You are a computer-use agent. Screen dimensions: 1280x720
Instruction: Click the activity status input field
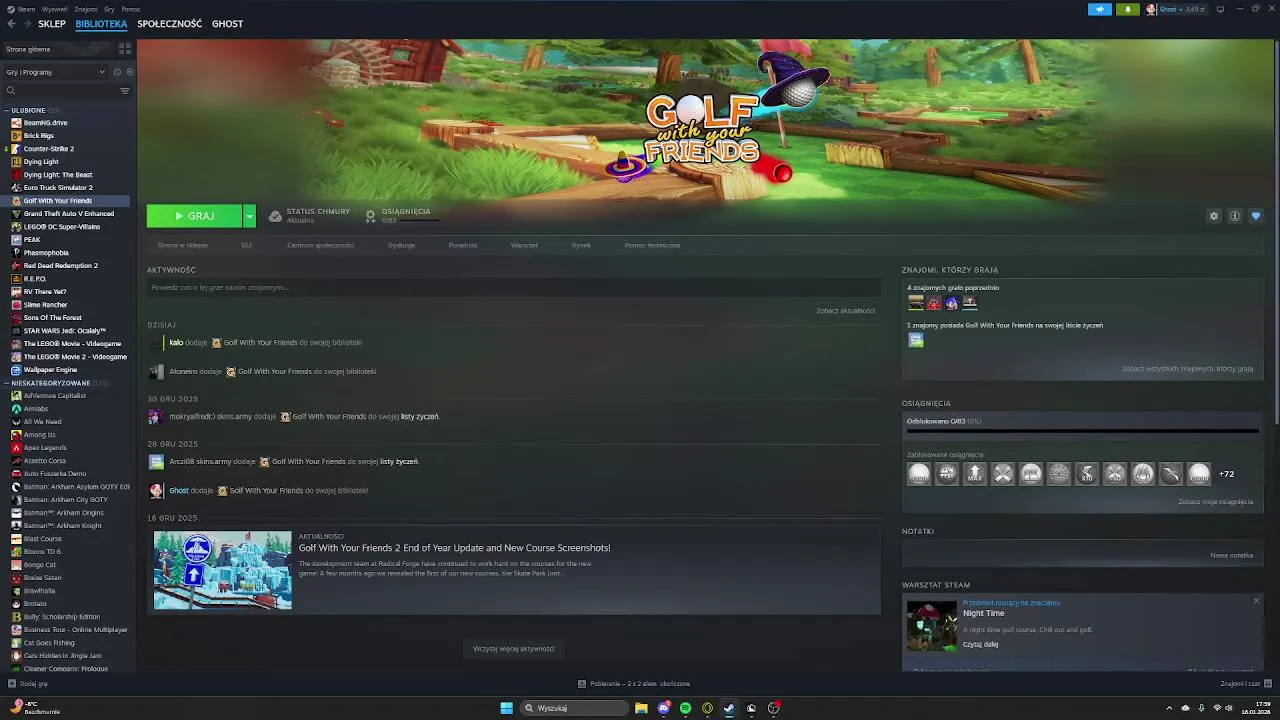tap(513, 288)
